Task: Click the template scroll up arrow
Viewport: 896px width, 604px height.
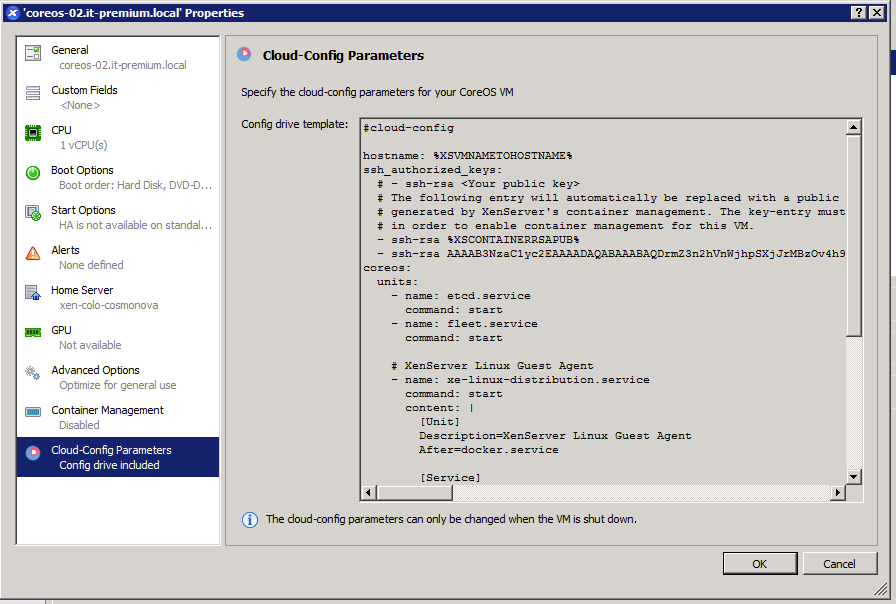Action: click(x=854, y=127)
